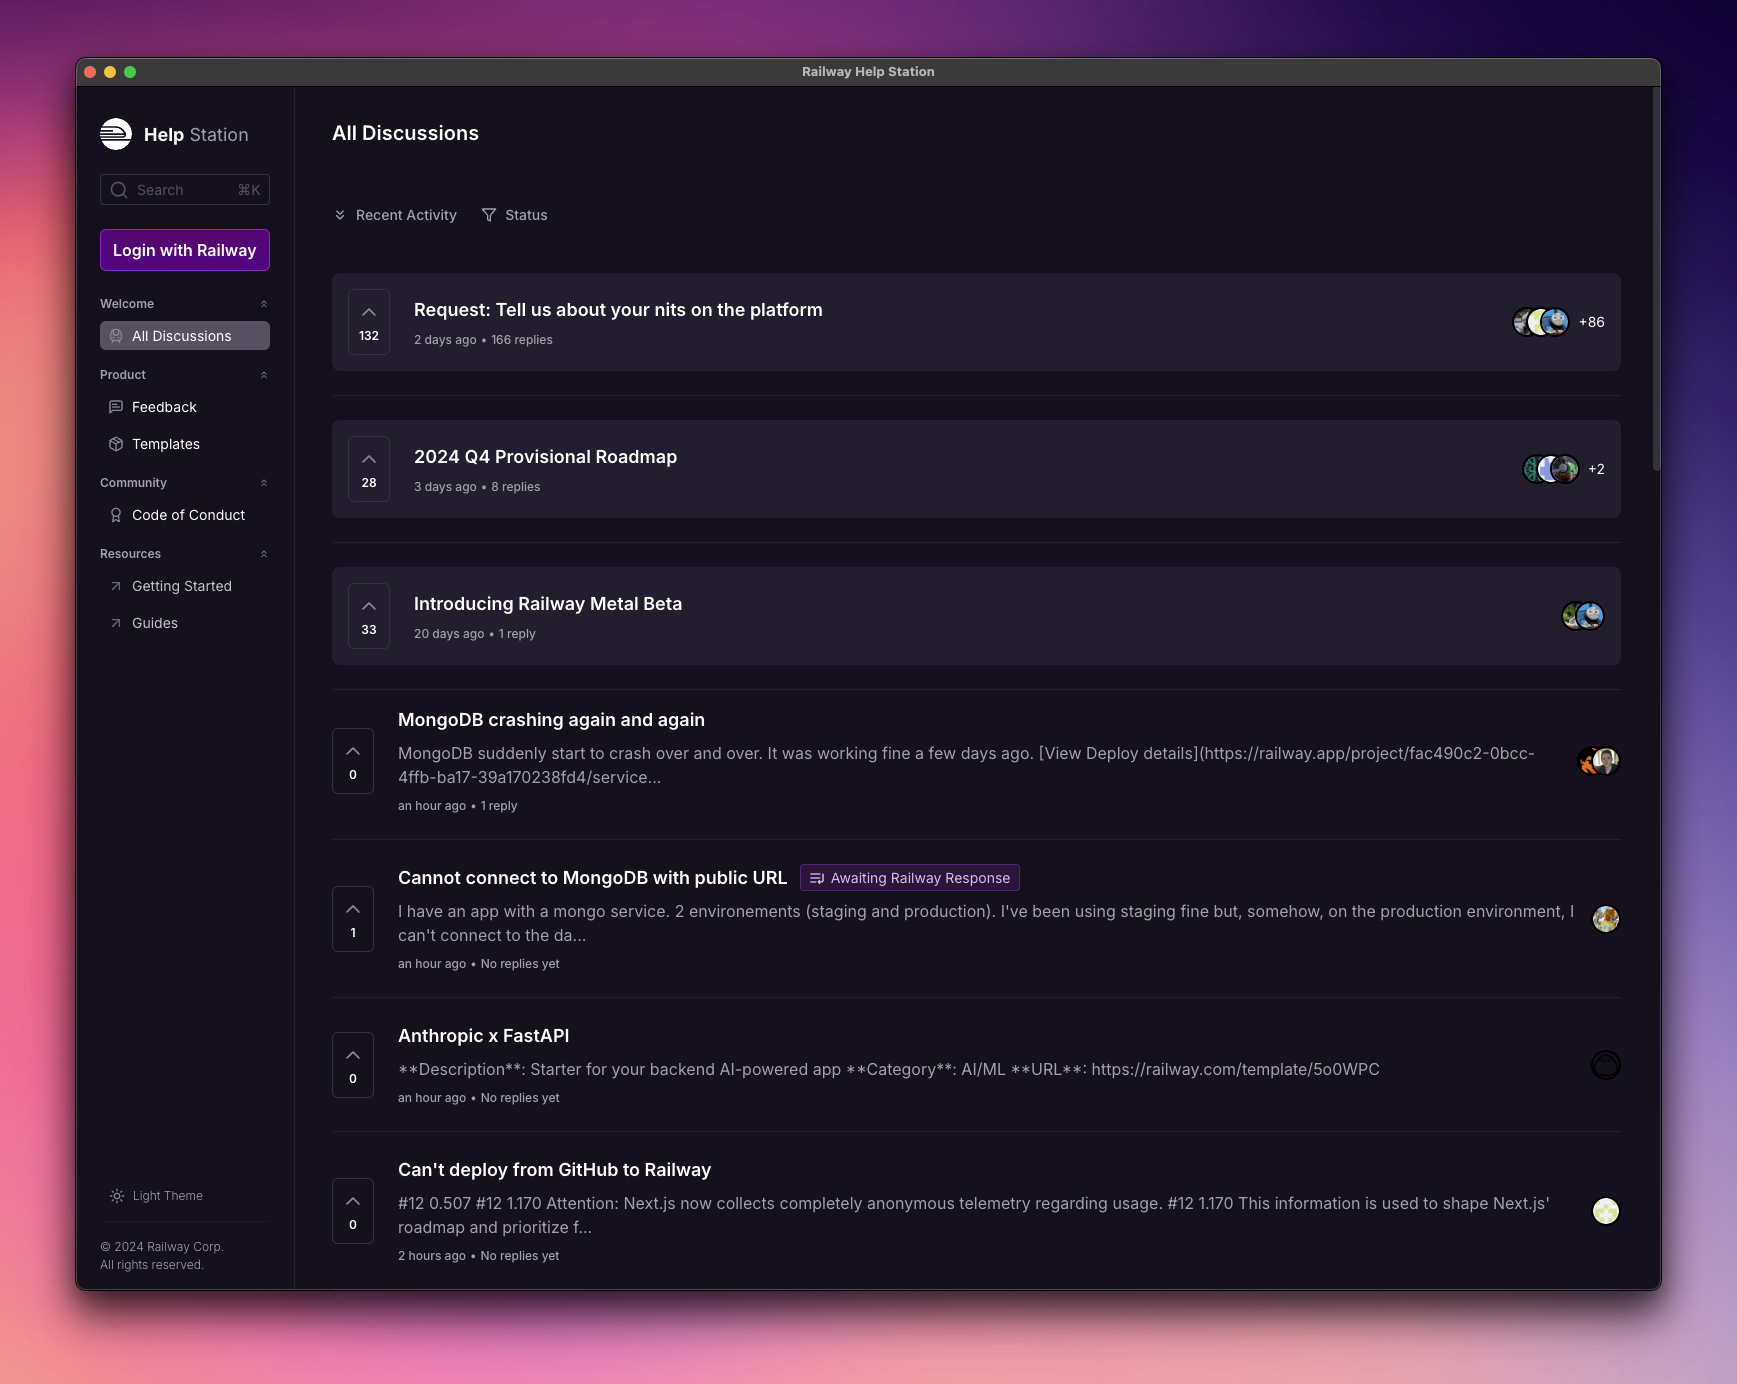This screenshot has width=1737, height=1384.
Task: Click the All Discussions page heading
Action: [405, 133]
